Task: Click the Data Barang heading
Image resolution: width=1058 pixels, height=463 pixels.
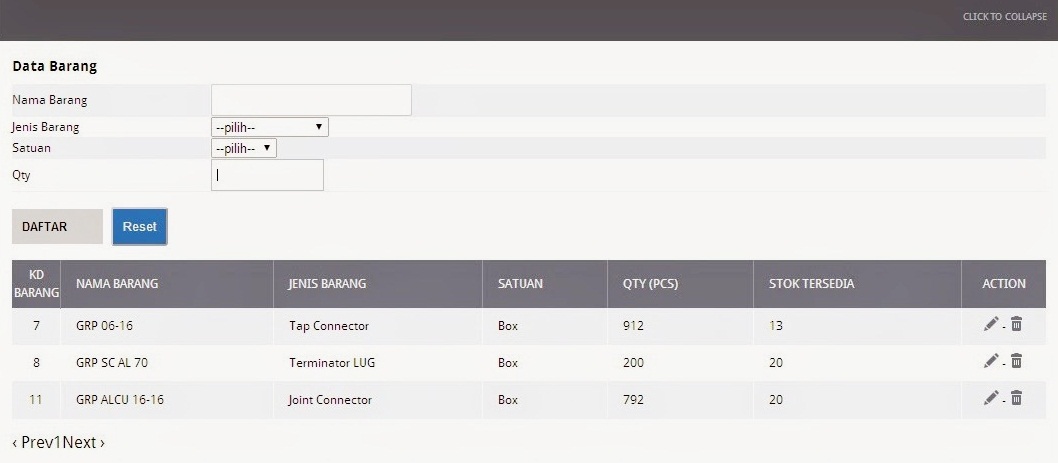Action: pos(55,66)
